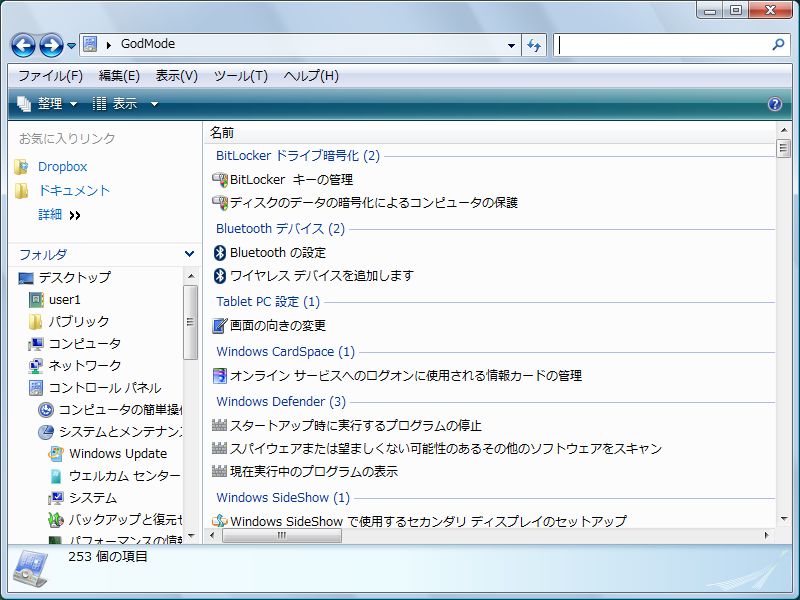Select コントロール パネル in the folder tree
Screen dimensions: 800x600
pyautogui.click(x=105, y=388)
